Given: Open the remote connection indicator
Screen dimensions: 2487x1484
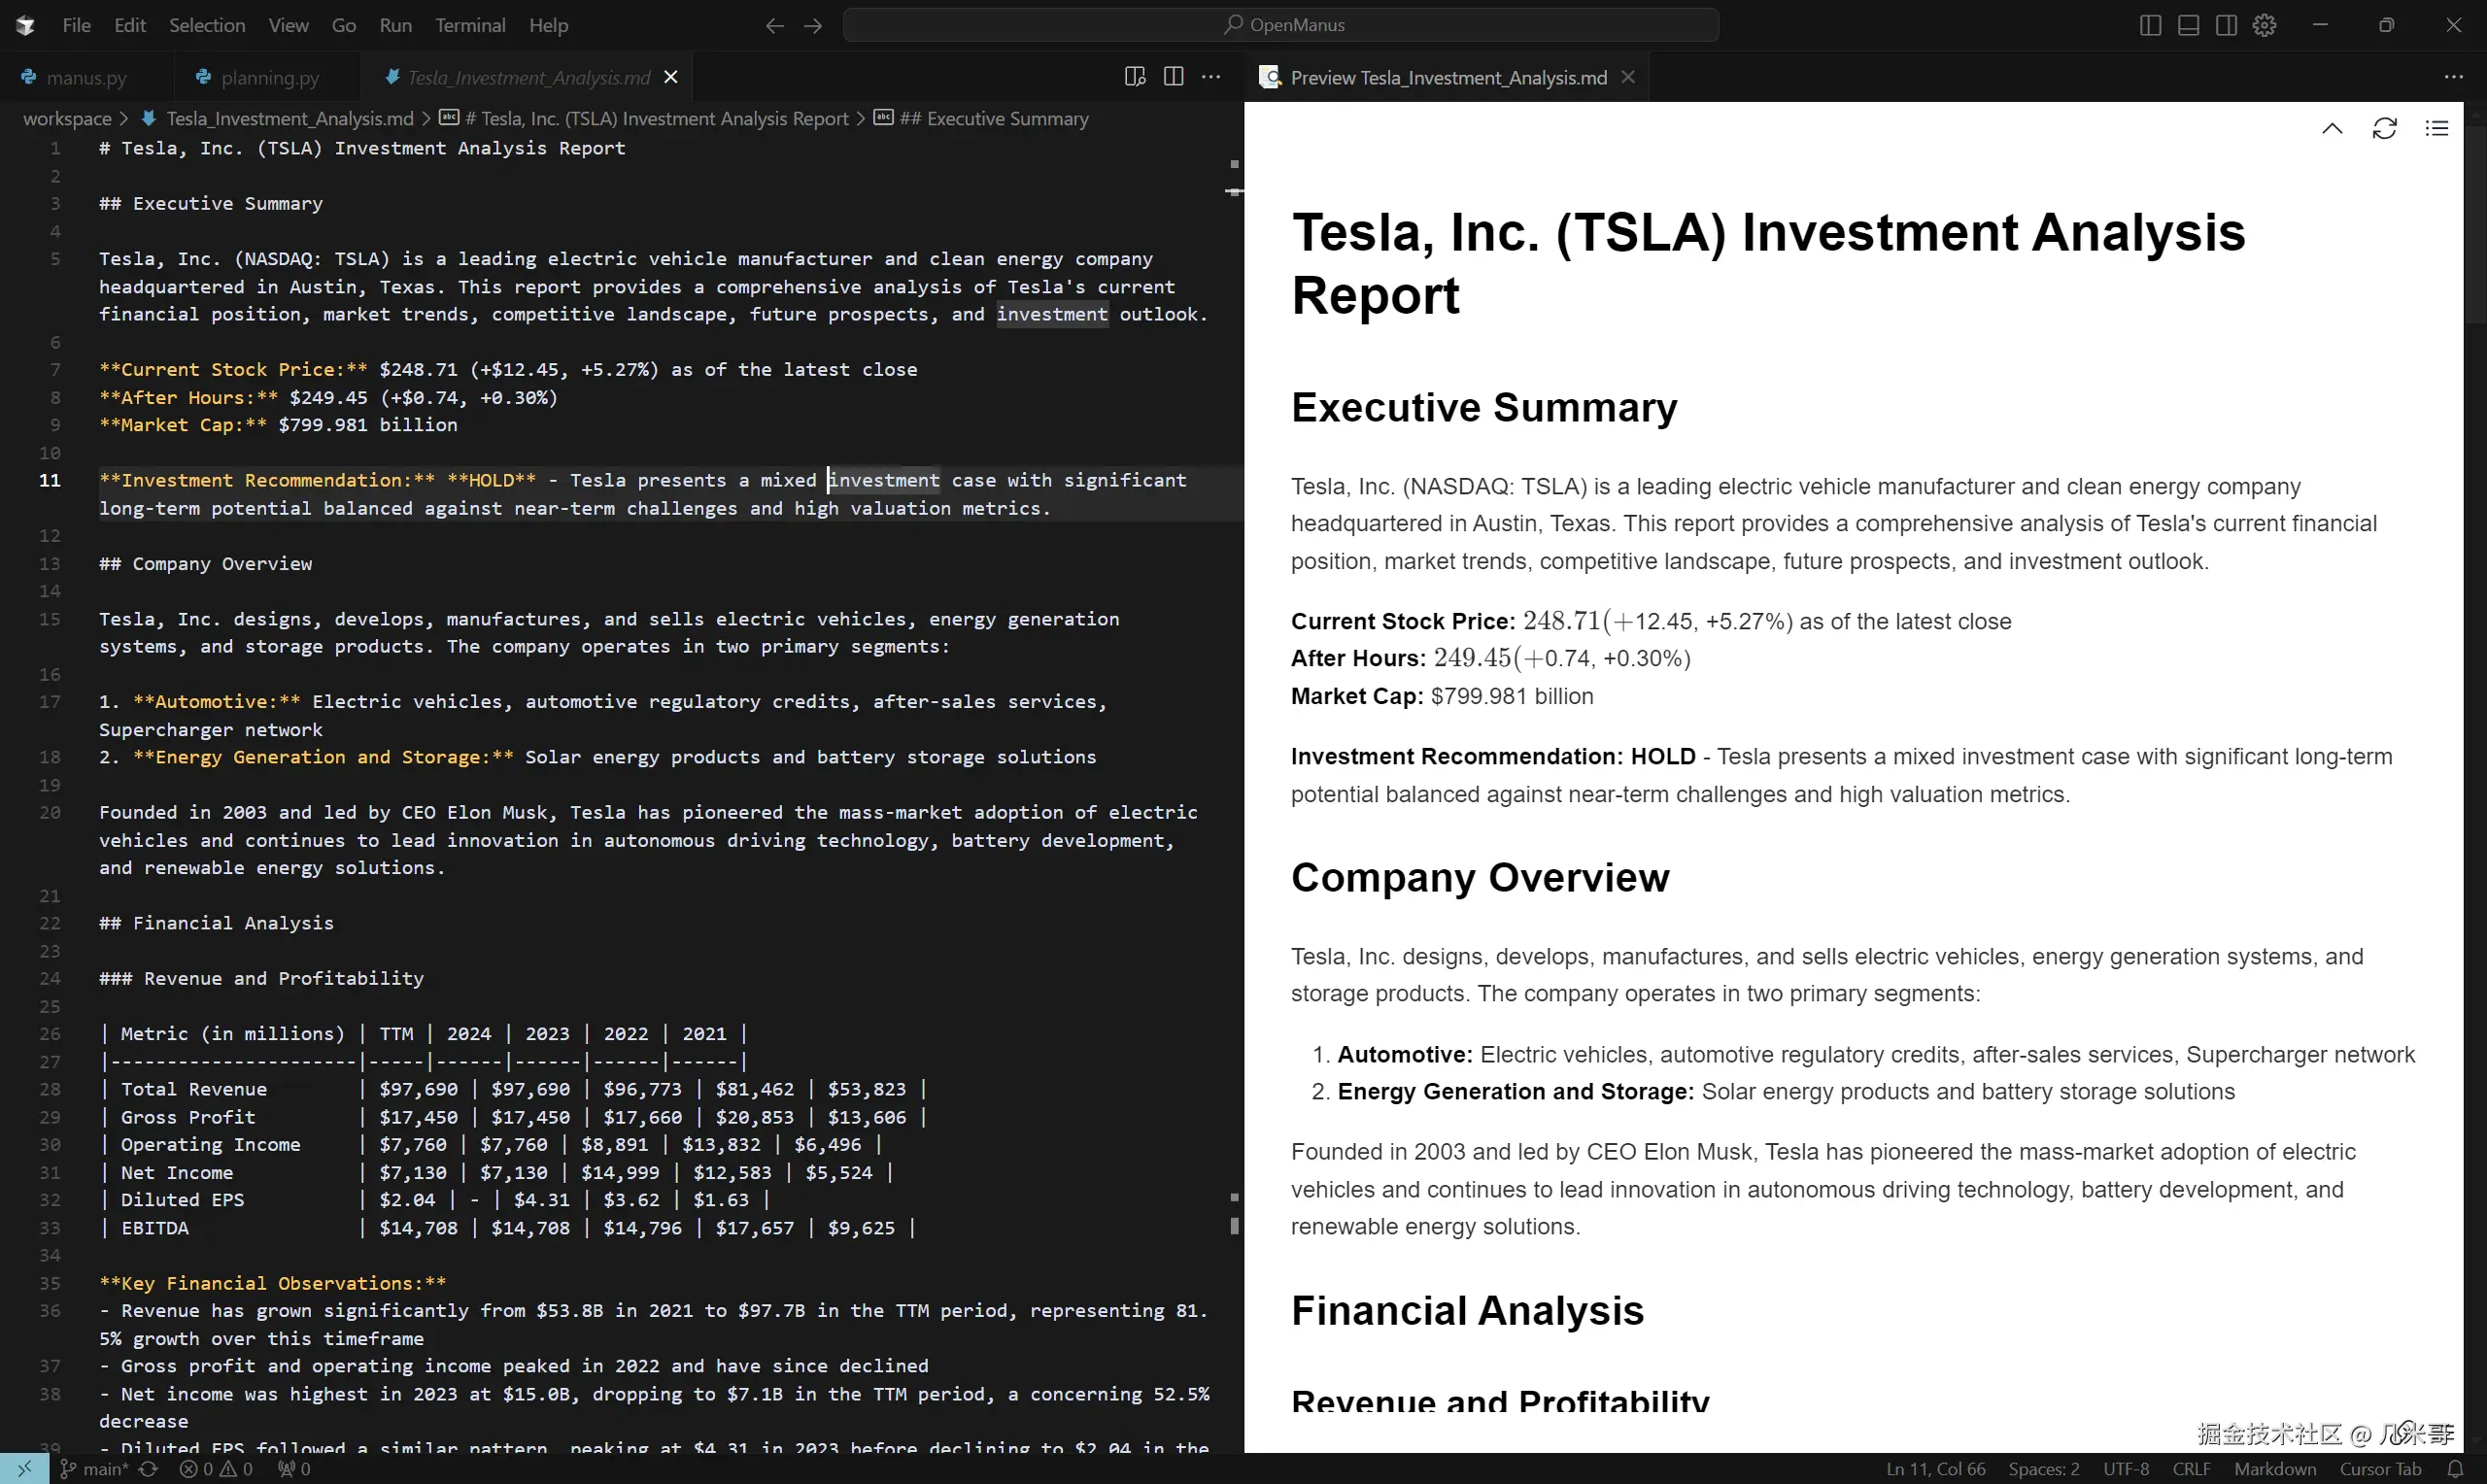Looking at the screenshot, I should coord(26,1468).
